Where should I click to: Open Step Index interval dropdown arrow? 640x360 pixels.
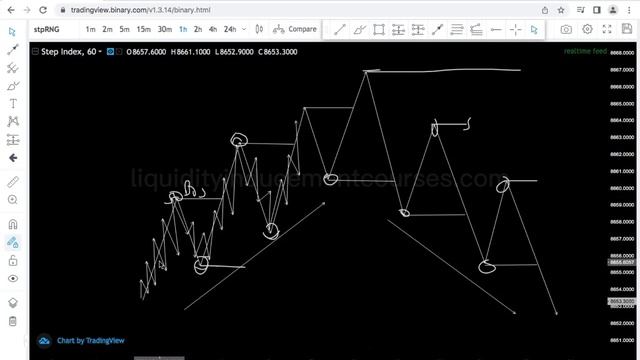[x=100, y=52]
